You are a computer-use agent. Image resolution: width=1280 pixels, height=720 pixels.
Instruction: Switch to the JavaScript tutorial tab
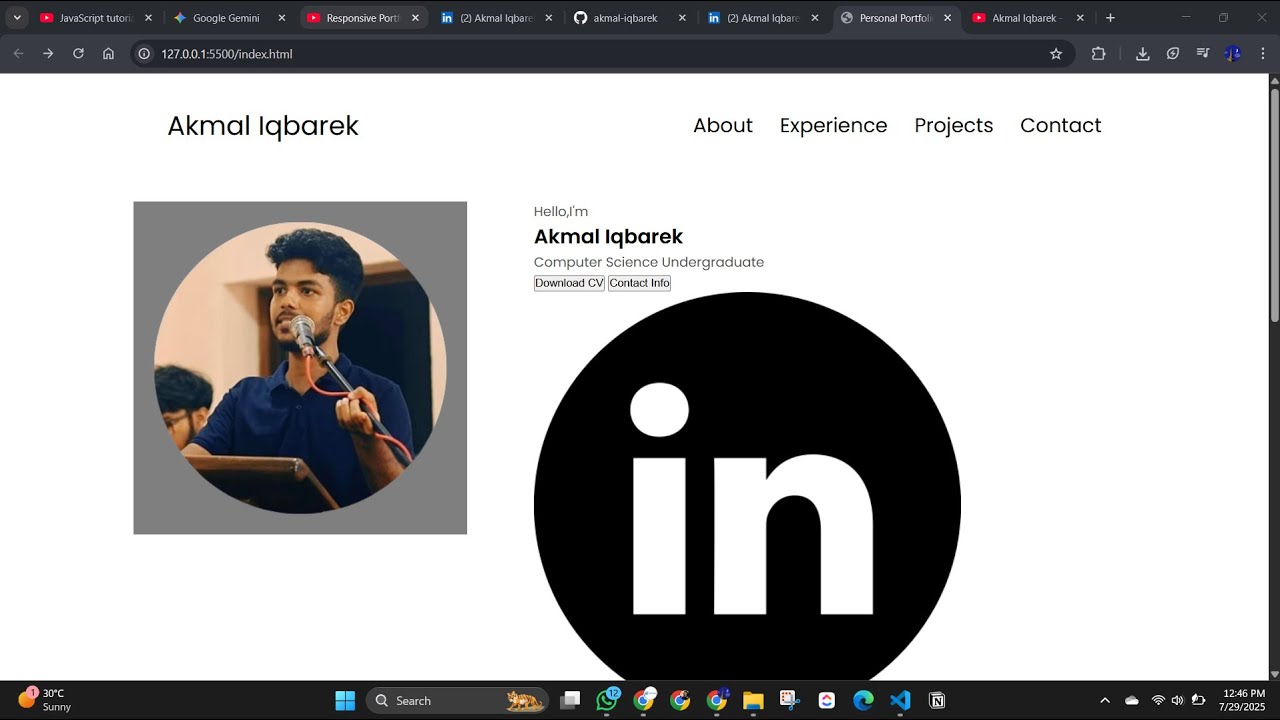point(97,18)
